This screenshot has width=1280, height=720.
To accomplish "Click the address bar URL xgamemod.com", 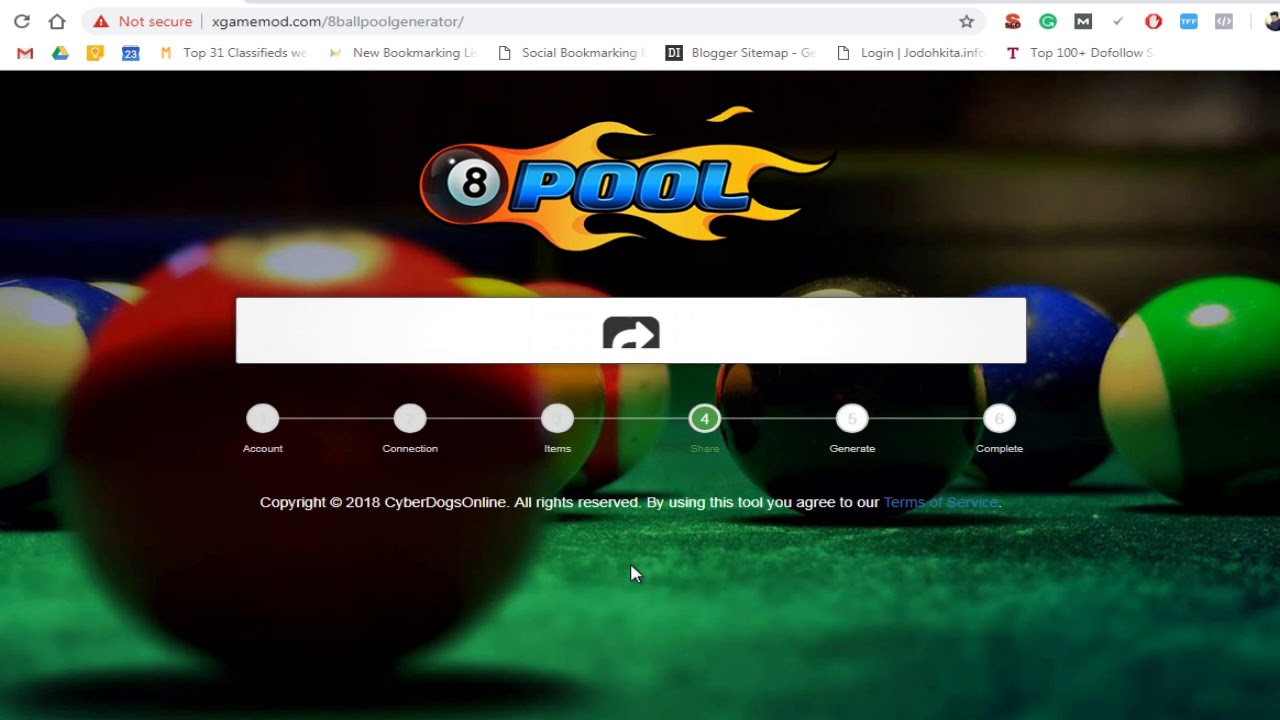I will (338, 21).
